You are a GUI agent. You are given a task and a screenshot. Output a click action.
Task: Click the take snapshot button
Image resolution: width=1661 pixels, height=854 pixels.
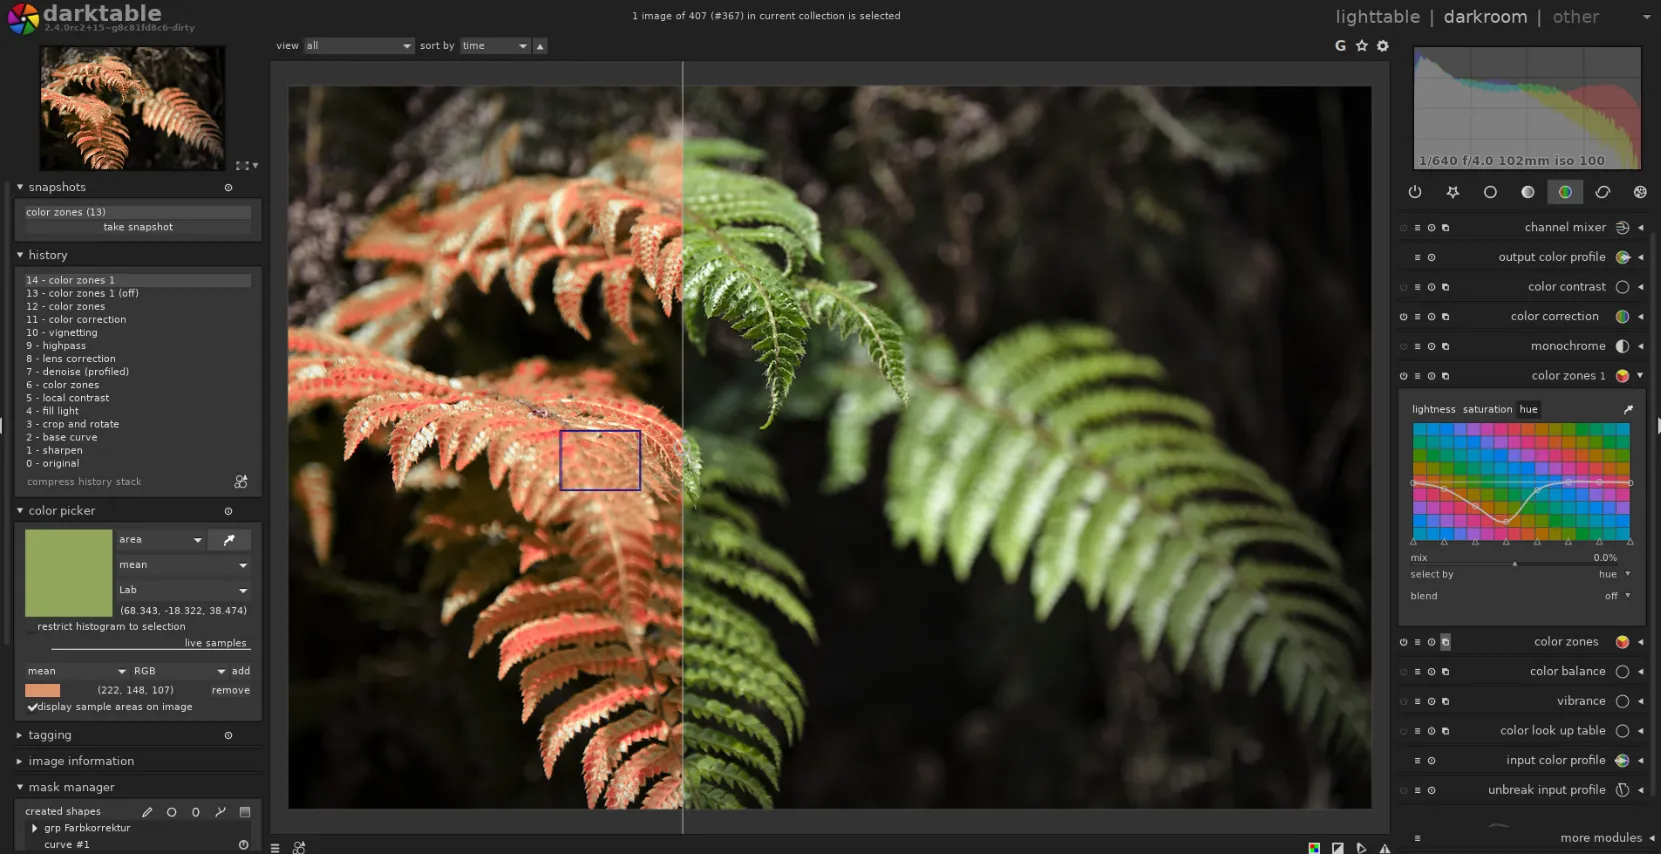click(138, 227)
